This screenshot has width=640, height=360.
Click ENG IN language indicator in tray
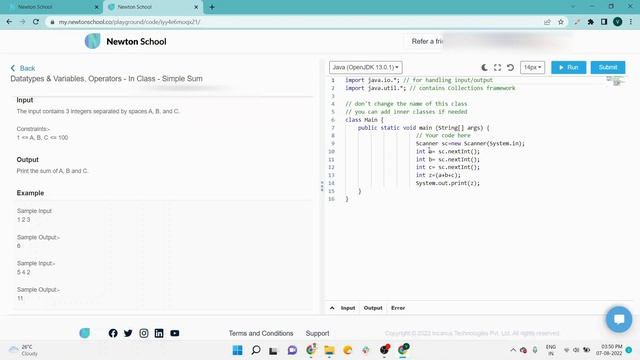[551, 350]
